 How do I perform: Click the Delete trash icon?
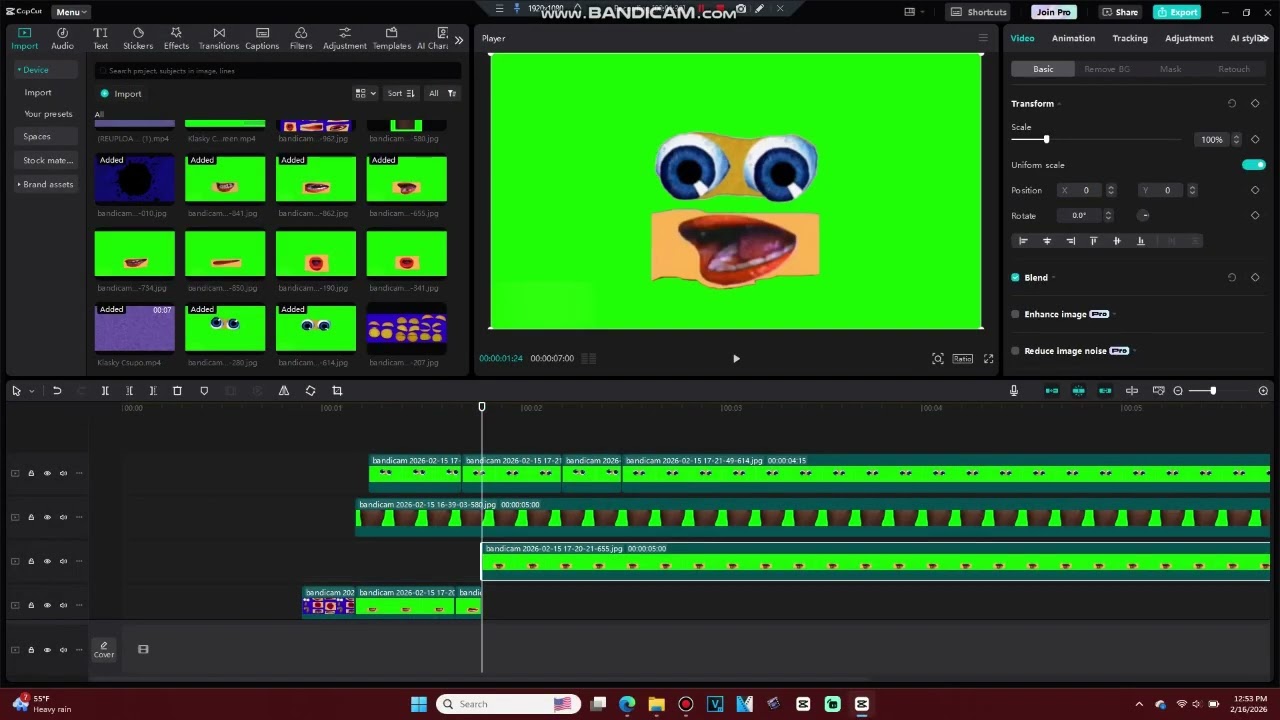point(177,391)
